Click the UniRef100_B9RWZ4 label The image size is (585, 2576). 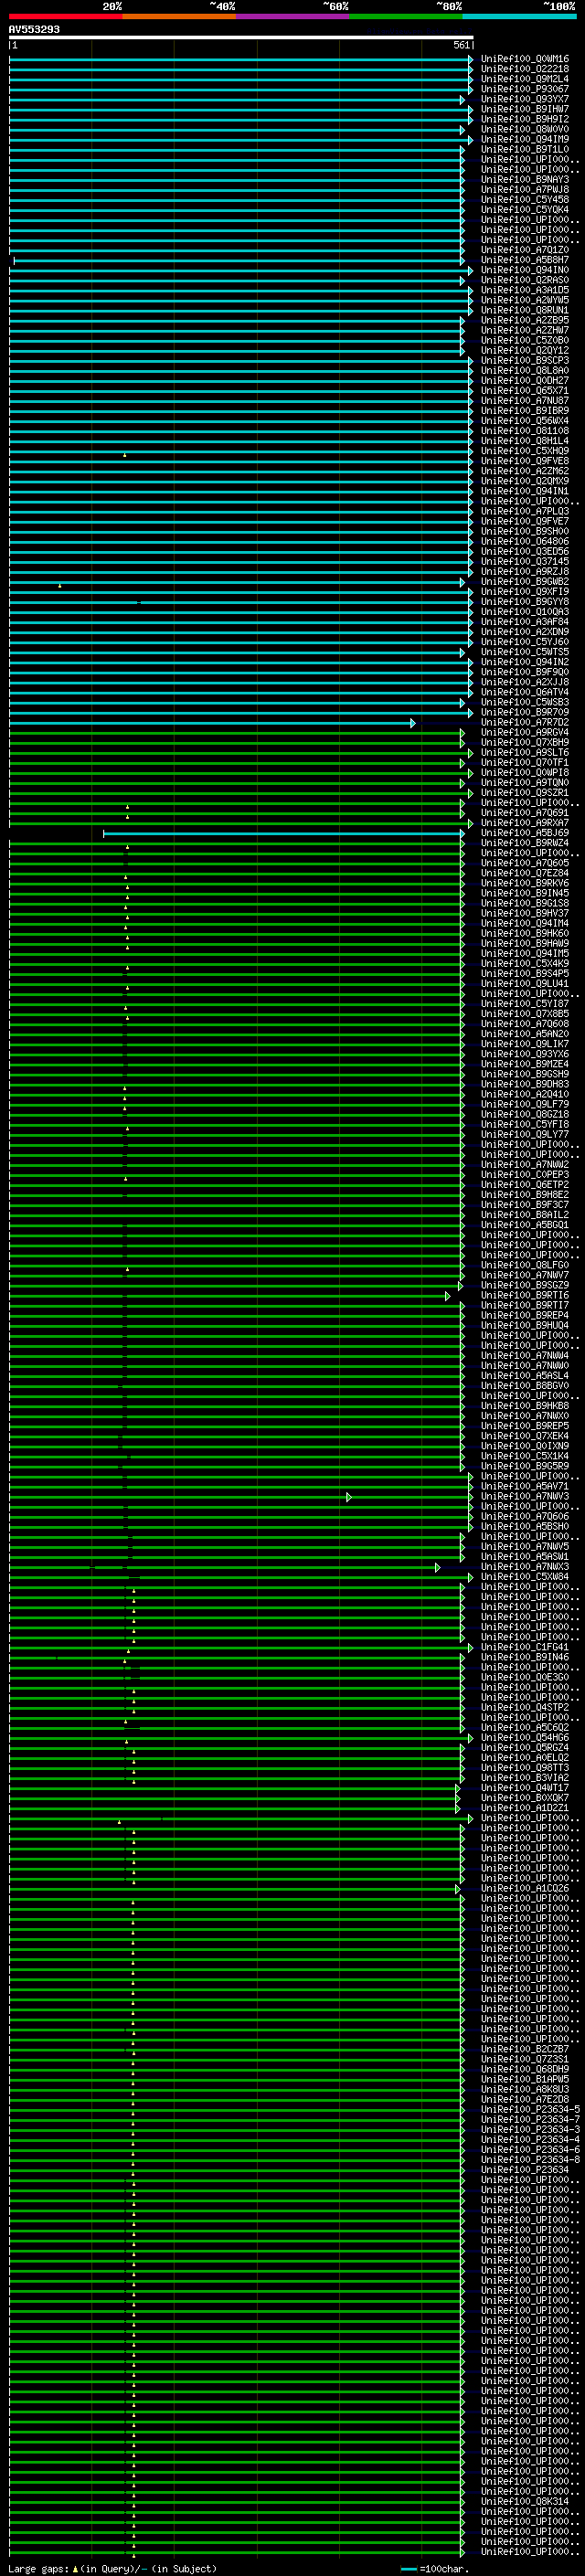coord(525,843)
